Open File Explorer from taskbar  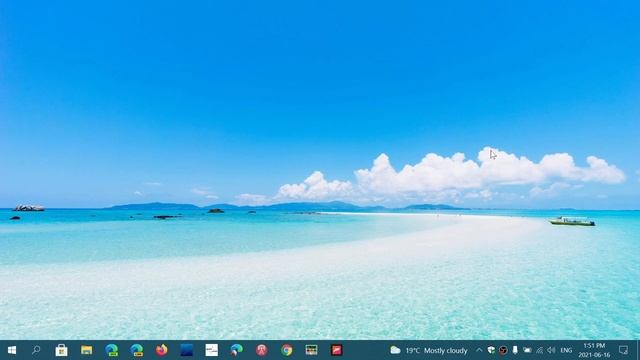point(86,350)
